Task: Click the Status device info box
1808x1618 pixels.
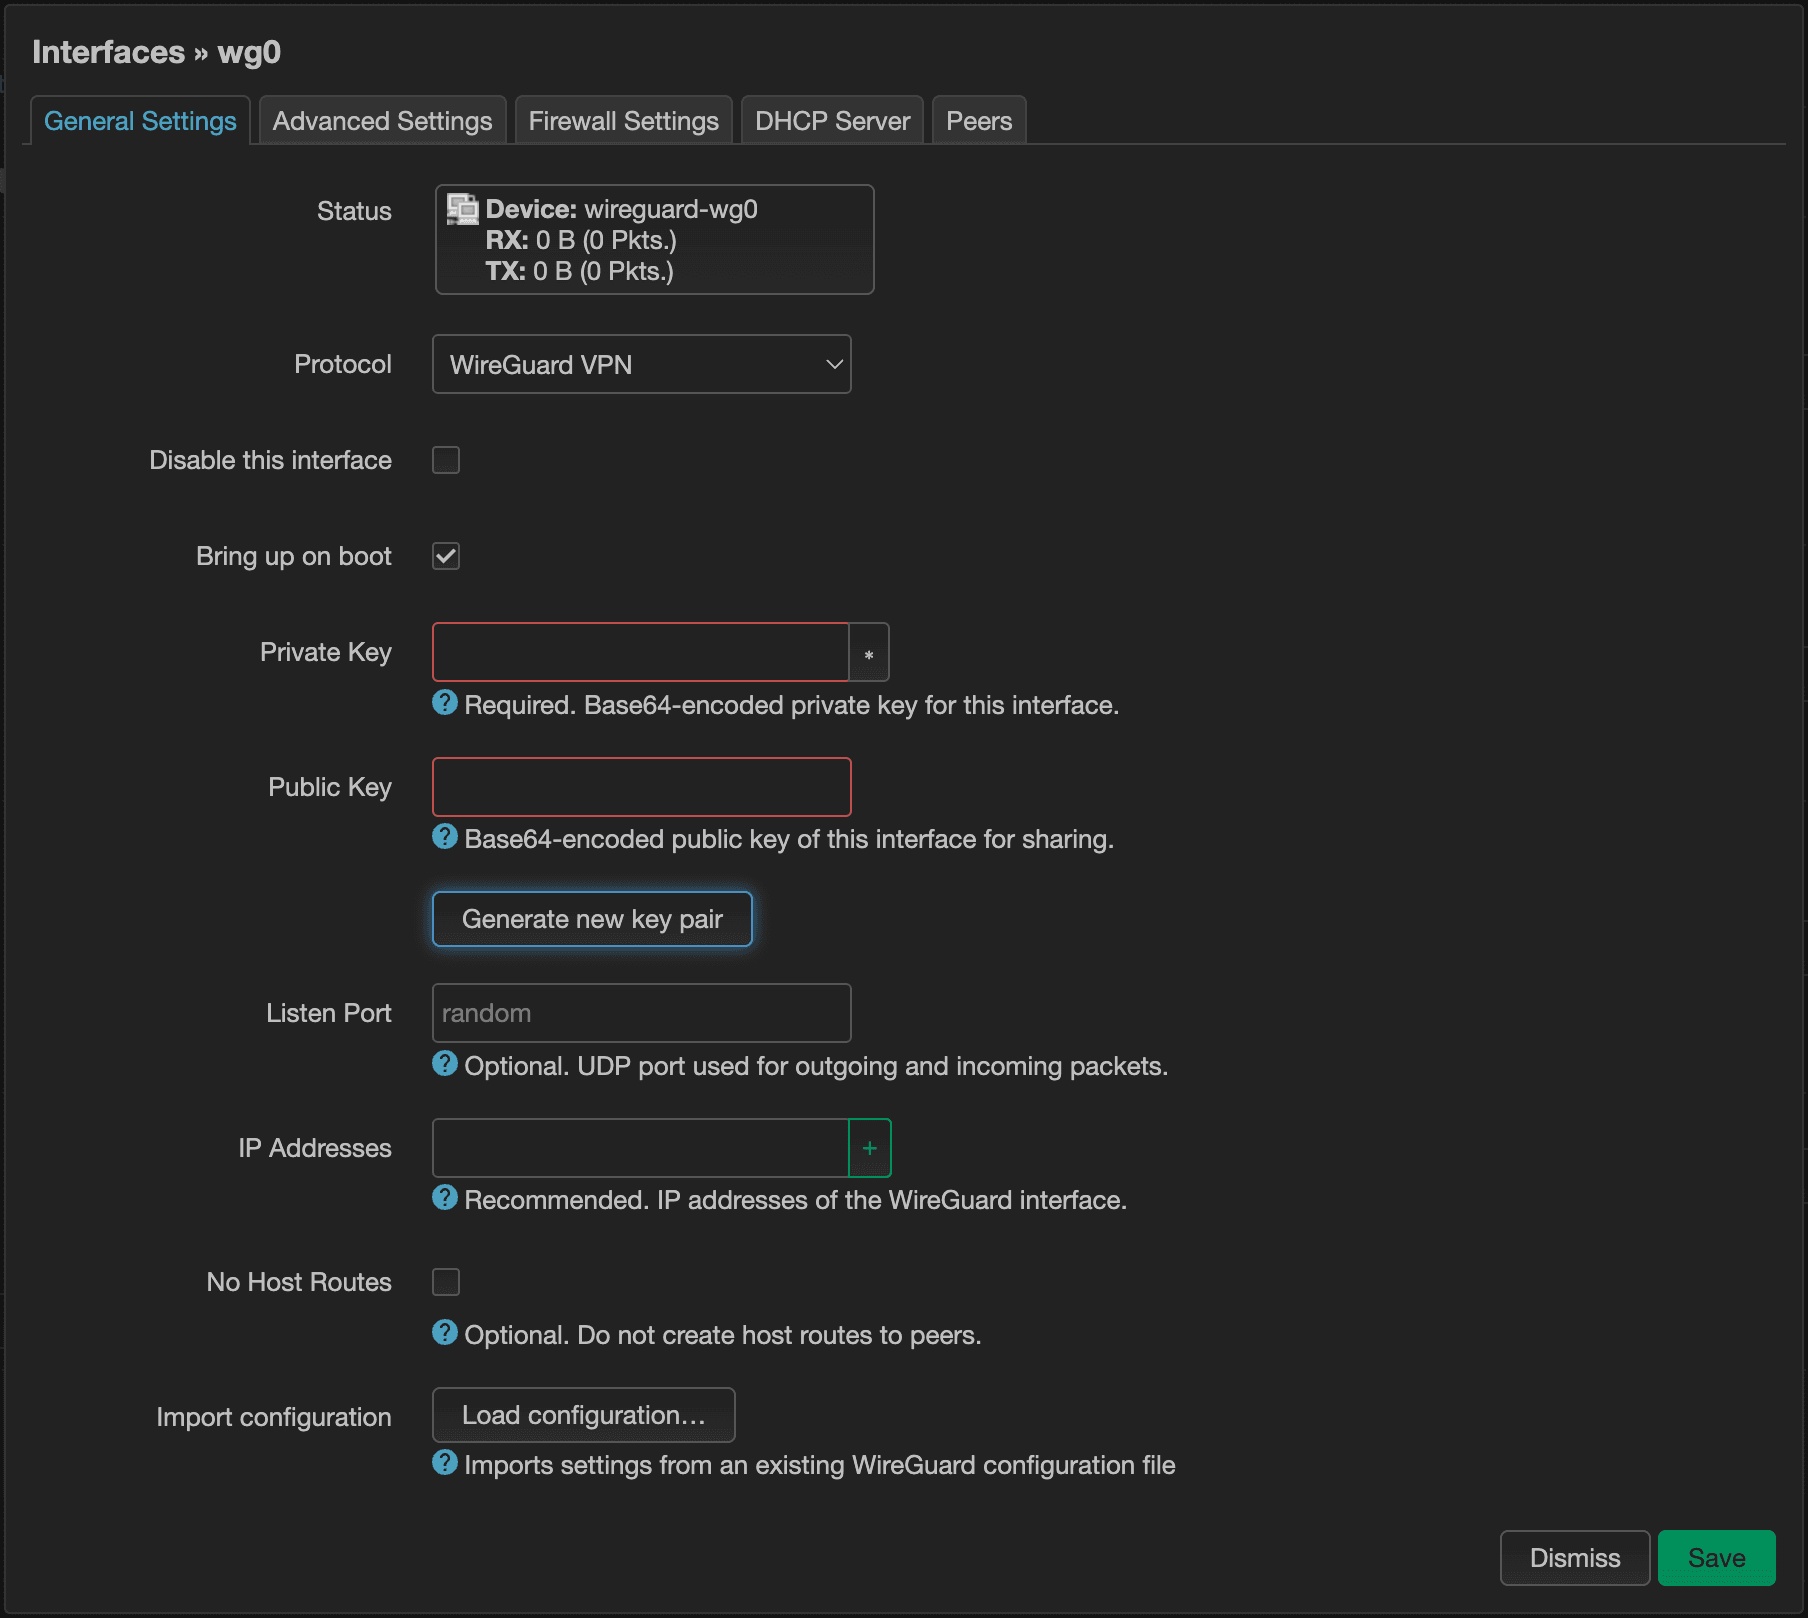Action: click(x=655, y=240)
